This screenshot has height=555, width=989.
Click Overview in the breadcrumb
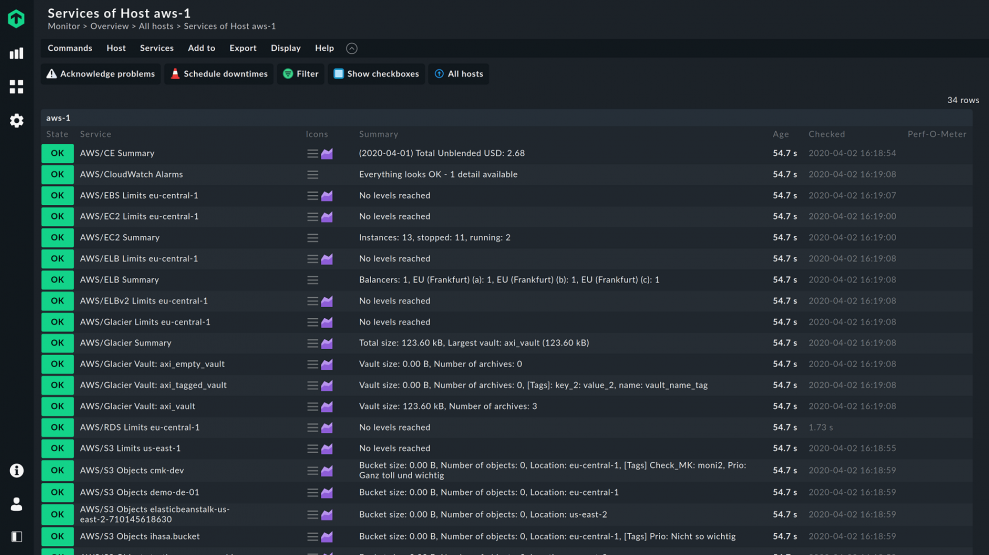[109, 26]
